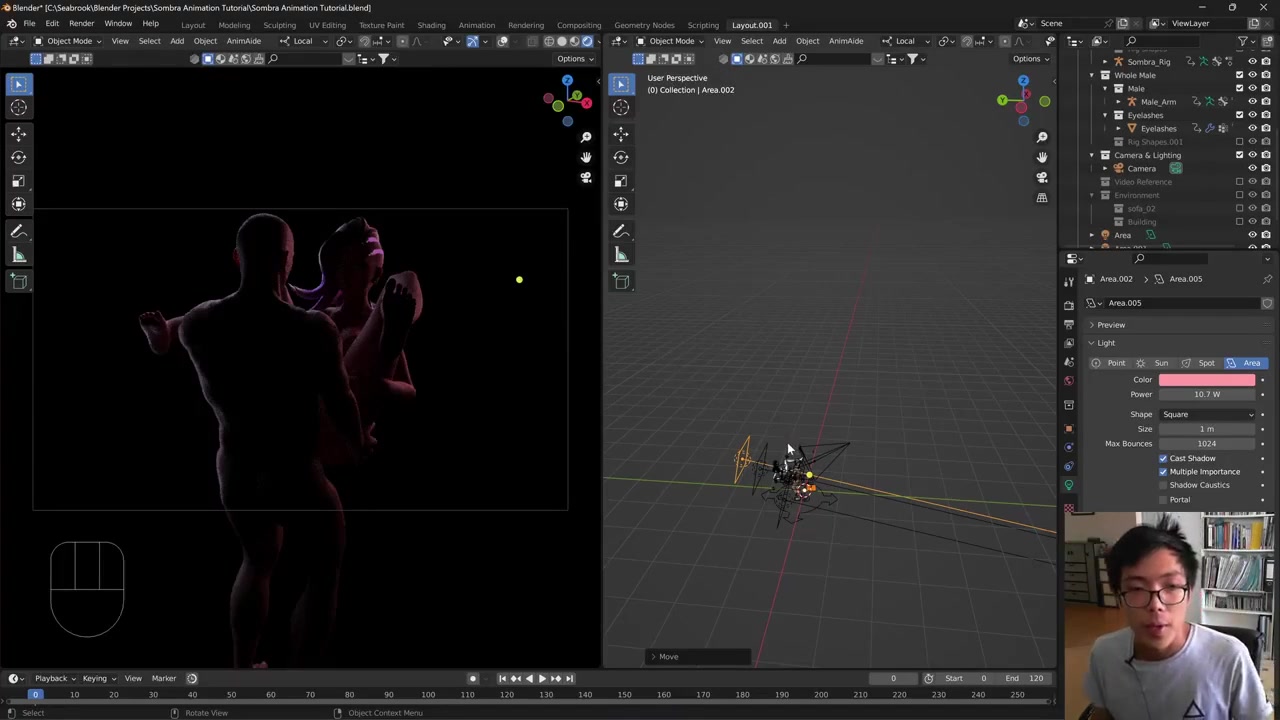Click the pink light Color swatch

coord(1206,380)
